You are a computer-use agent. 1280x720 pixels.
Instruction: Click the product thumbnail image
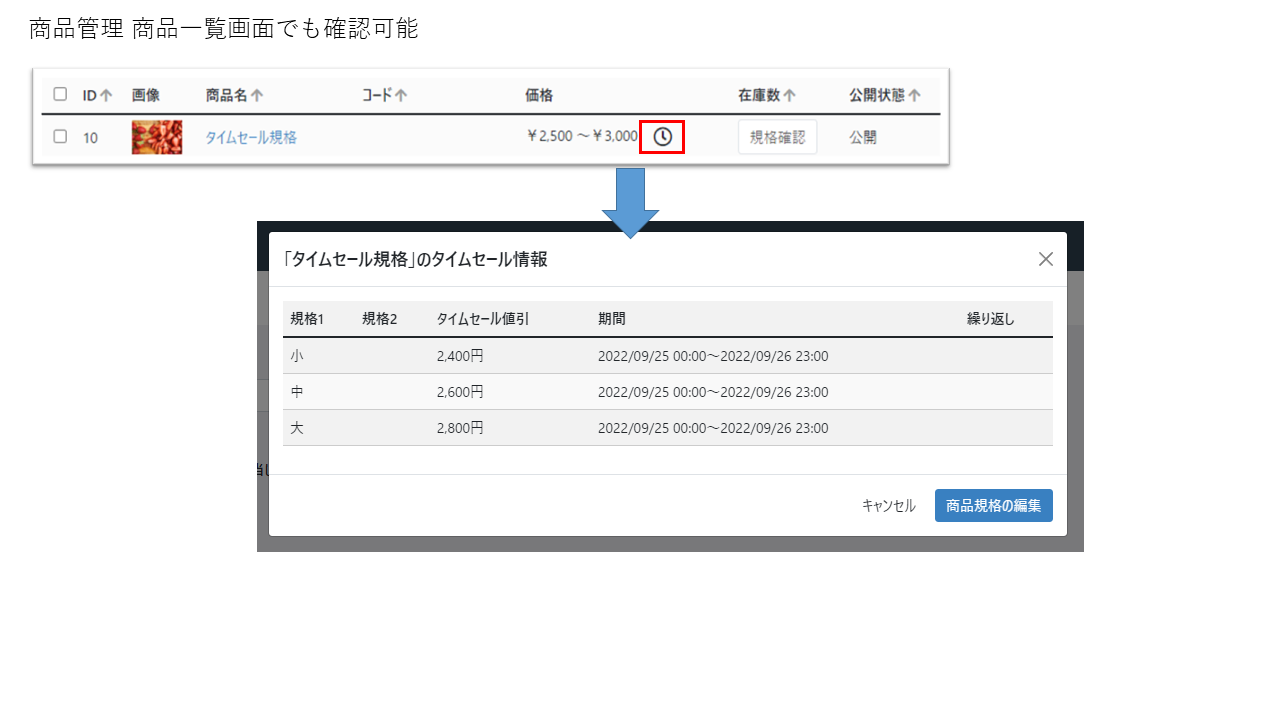pyautogui.click(x=157, y=137)
